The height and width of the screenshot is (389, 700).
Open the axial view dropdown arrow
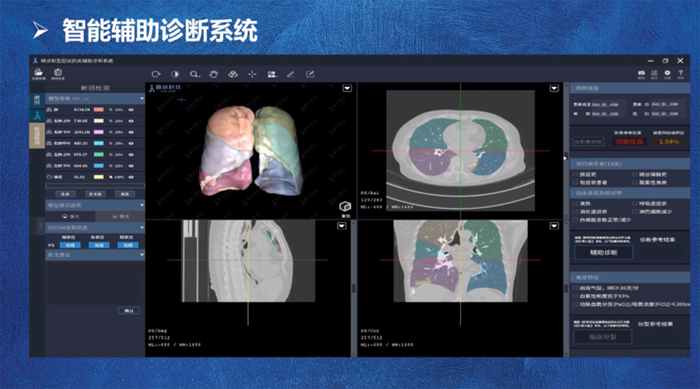554,88
